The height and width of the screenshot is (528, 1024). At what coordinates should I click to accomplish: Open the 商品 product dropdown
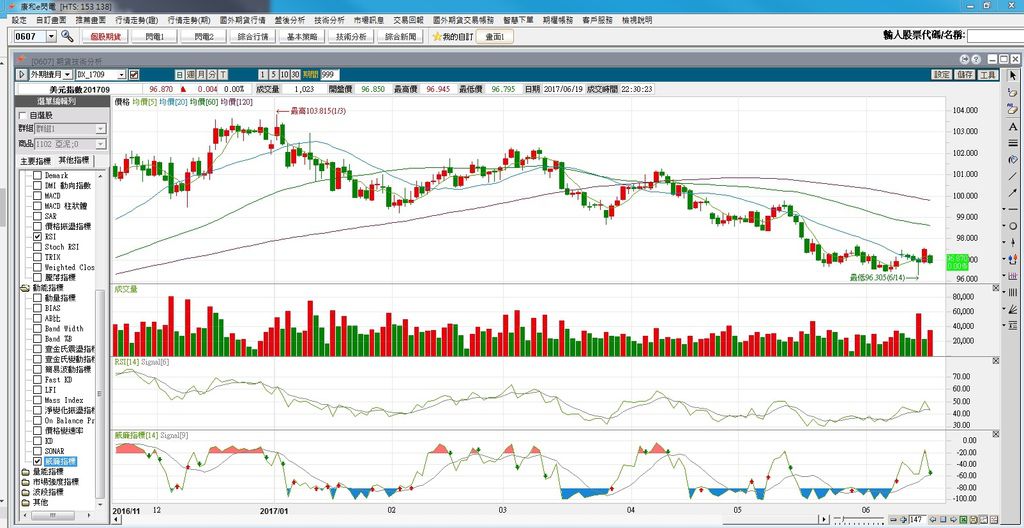[101, 144]
